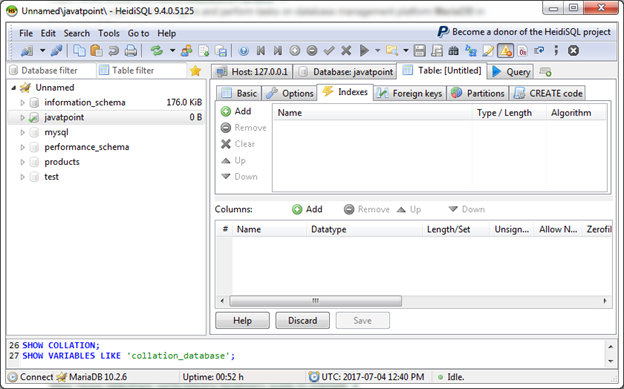624x389 pixels.
Task: Click the Discard button
Action: pos(302,321)
